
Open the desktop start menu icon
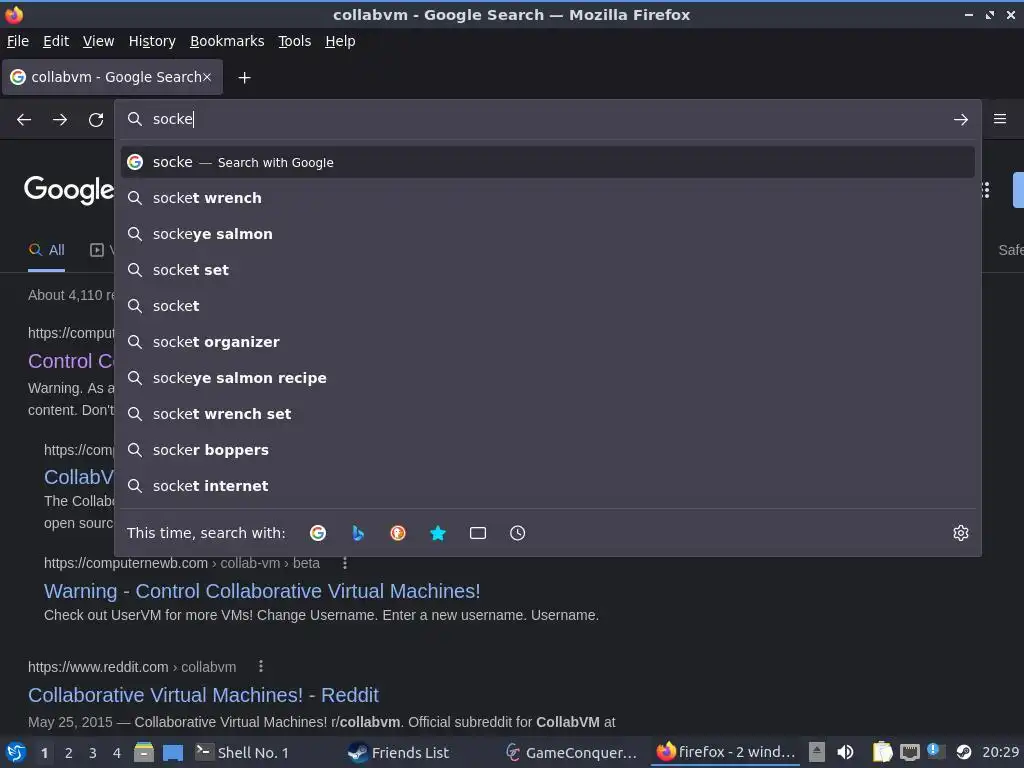(16, 752)
